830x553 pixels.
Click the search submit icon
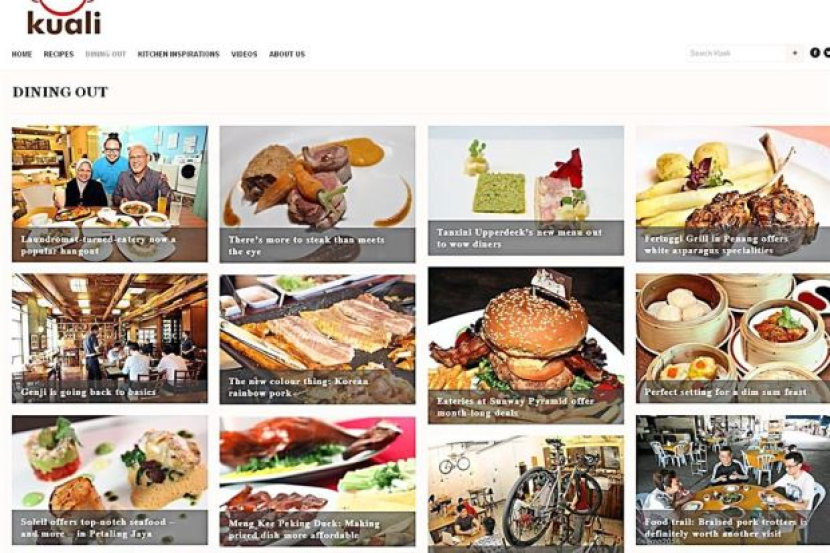point(795,53)
